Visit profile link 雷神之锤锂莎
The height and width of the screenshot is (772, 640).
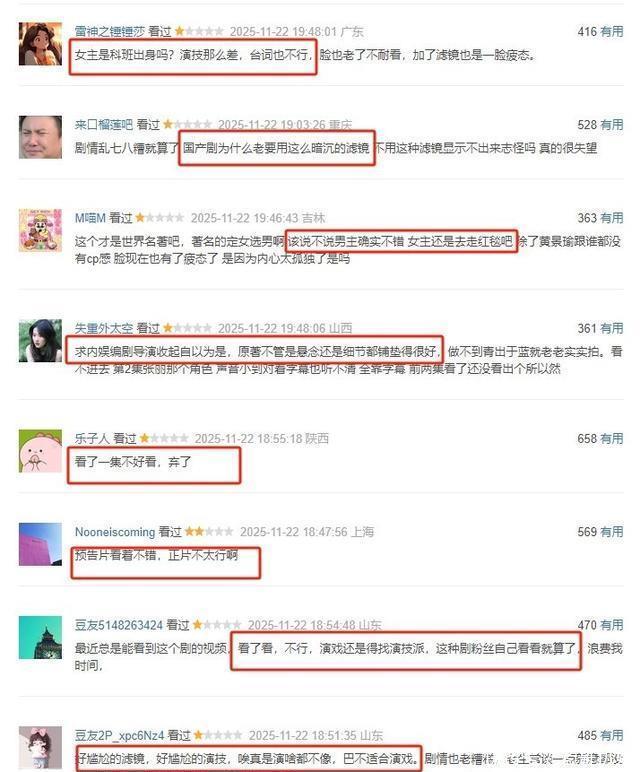[x=110, y=32]
